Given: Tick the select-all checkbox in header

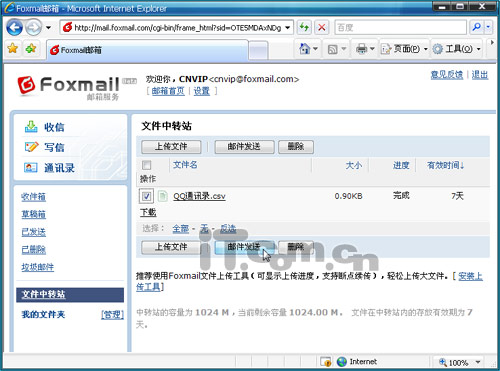Looking at the screenshot, I should pyautogui.click(x=146, y=165).
